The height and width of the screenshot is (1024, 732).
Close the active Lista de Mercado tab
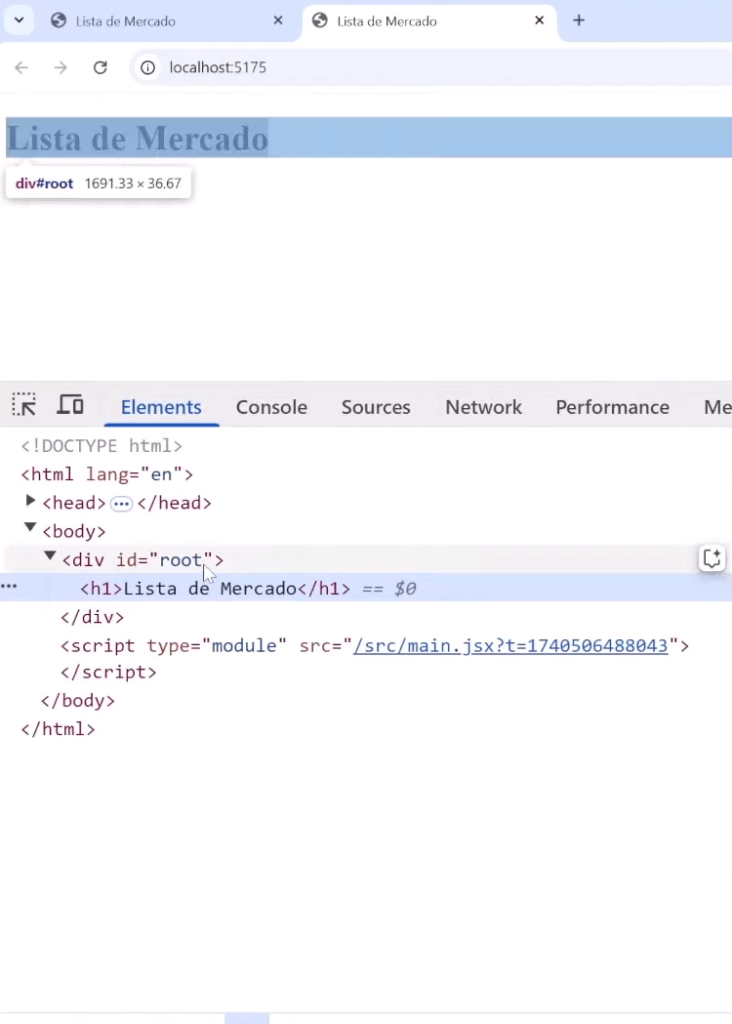[539, 20]
